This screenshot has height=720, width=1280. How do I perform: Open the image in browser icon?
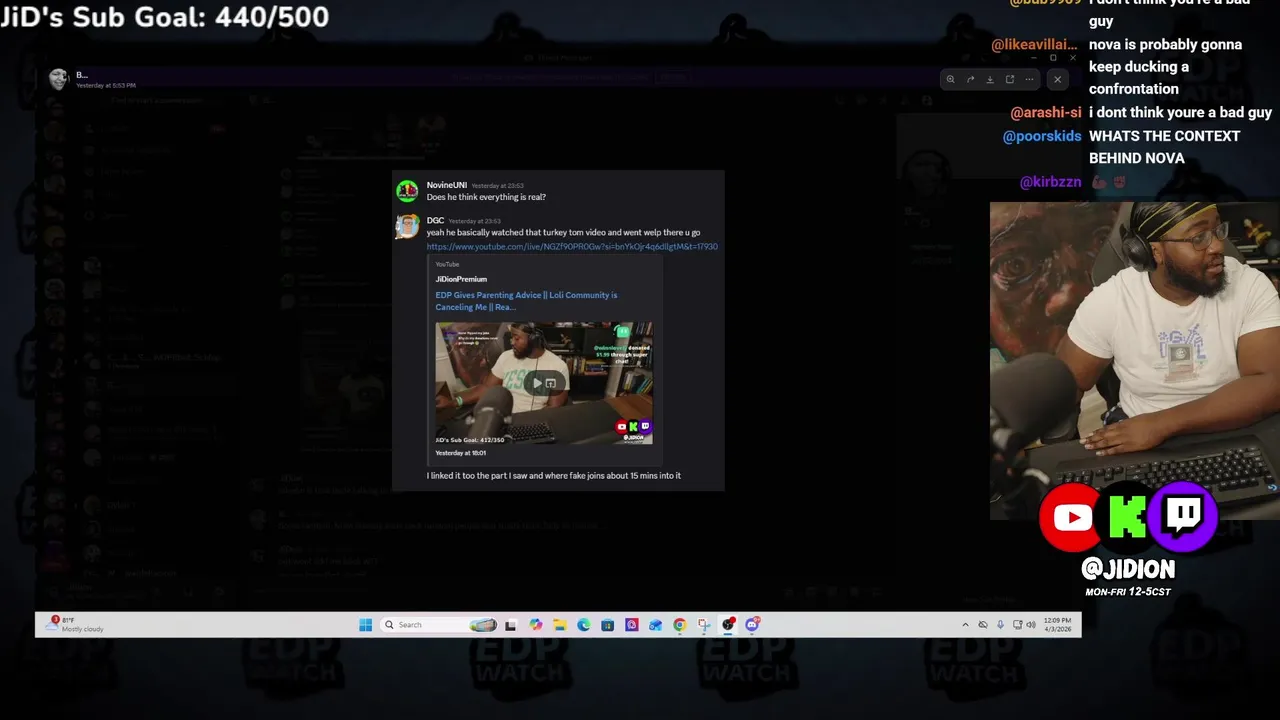click(x=1010, y=79)
